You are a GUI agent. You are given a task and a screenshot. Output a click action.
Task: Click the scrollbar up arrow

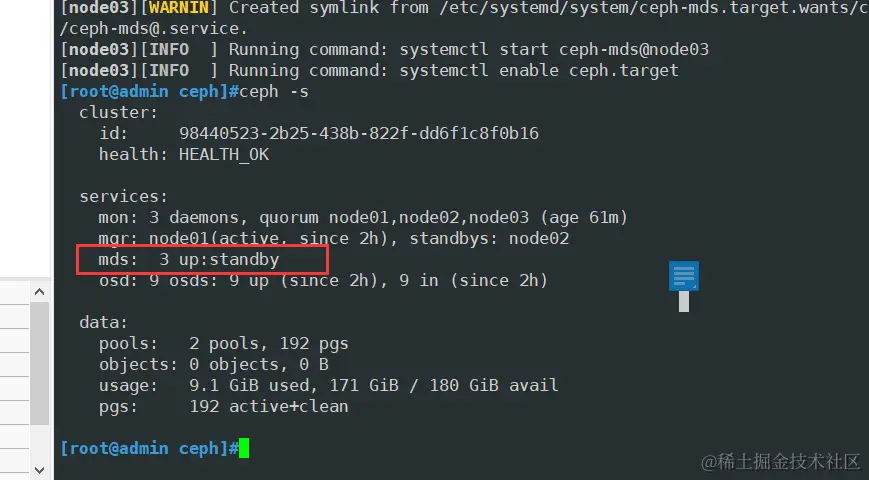tap(39, 291)
